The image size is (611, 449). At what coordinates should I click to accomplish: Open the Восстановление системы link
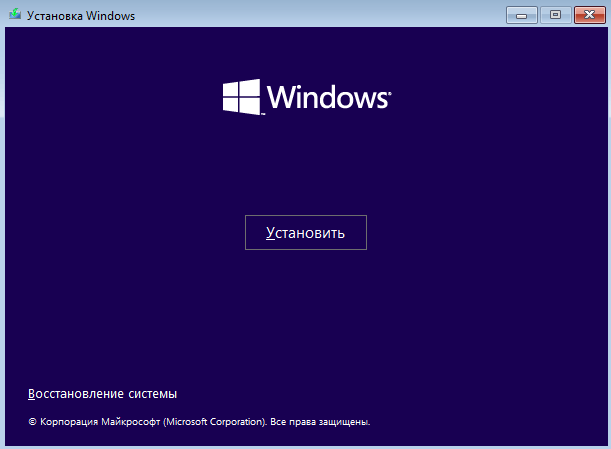(x=102, y=394)
